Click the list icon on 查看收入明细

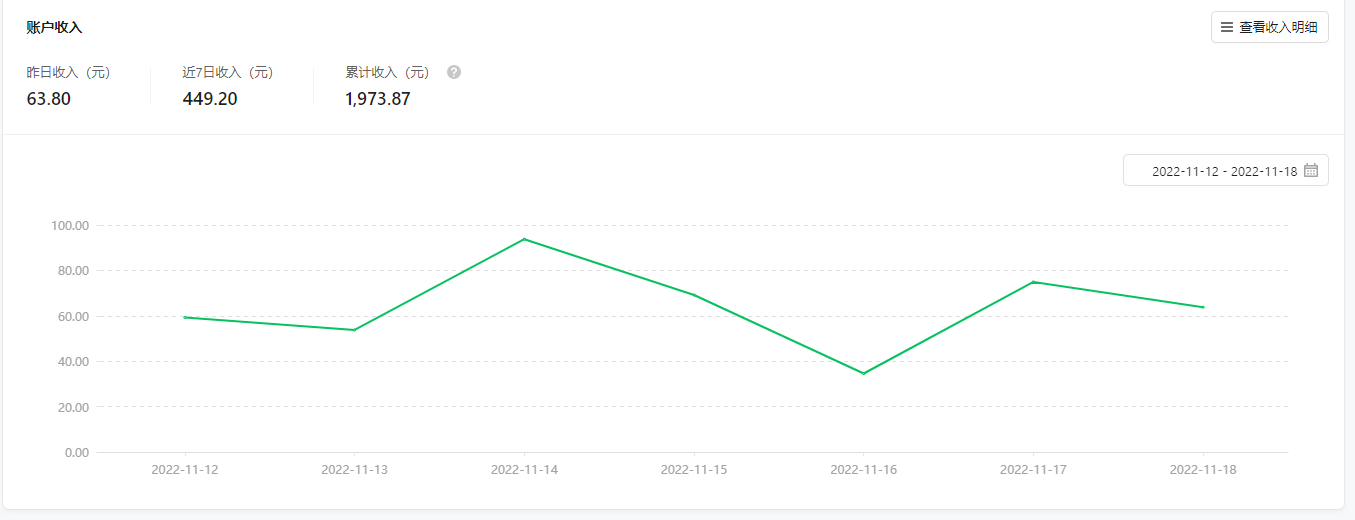(x=1227, y=28)
